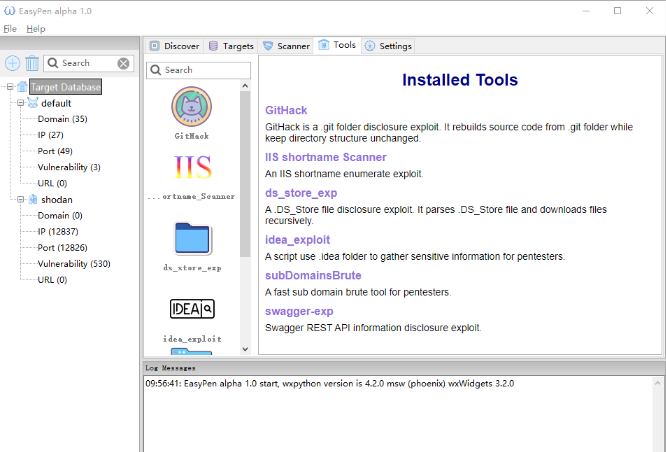Clear the target database search box

(123, 63)
